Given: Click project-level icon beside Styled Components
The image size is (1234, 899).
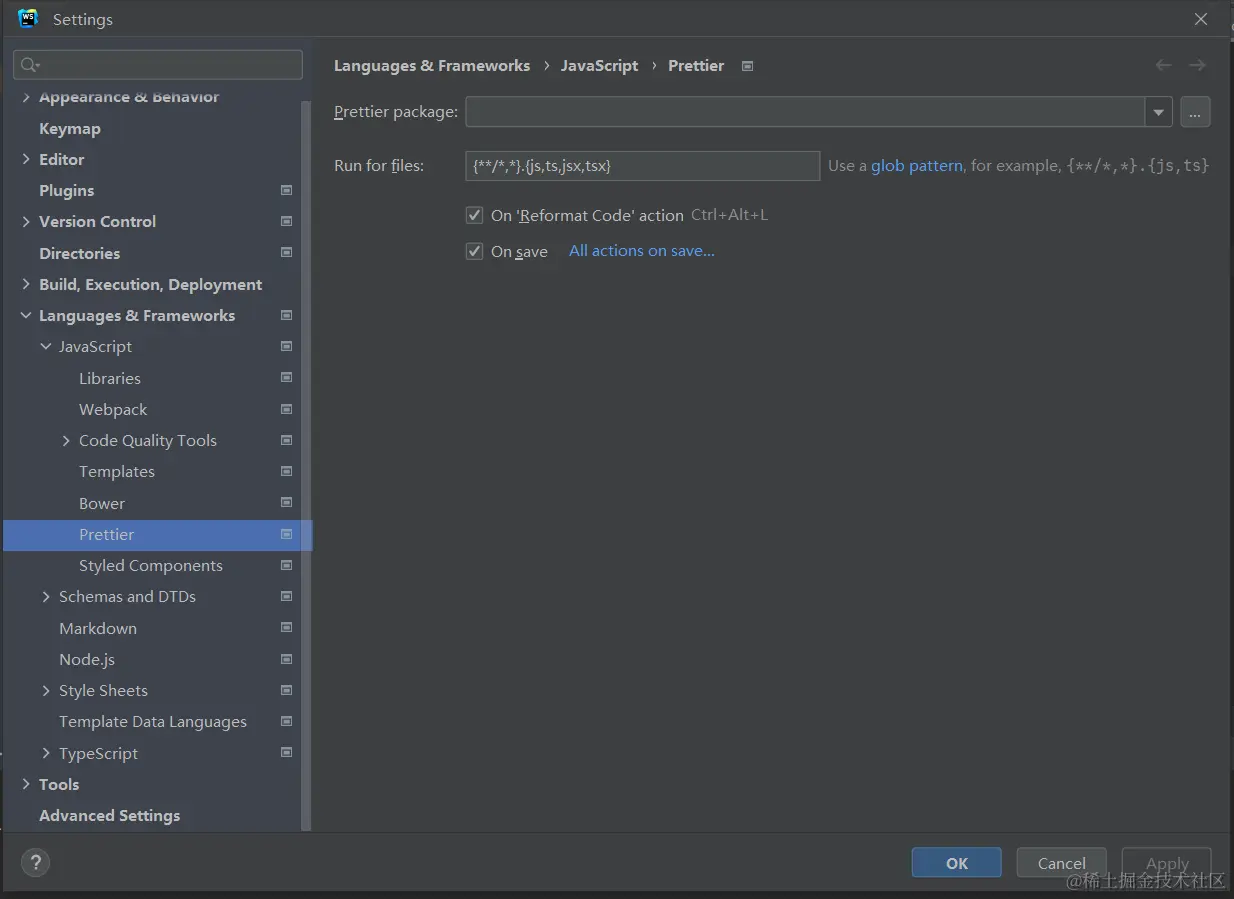Looking at the screenshot, I should (x=287, y=565).
